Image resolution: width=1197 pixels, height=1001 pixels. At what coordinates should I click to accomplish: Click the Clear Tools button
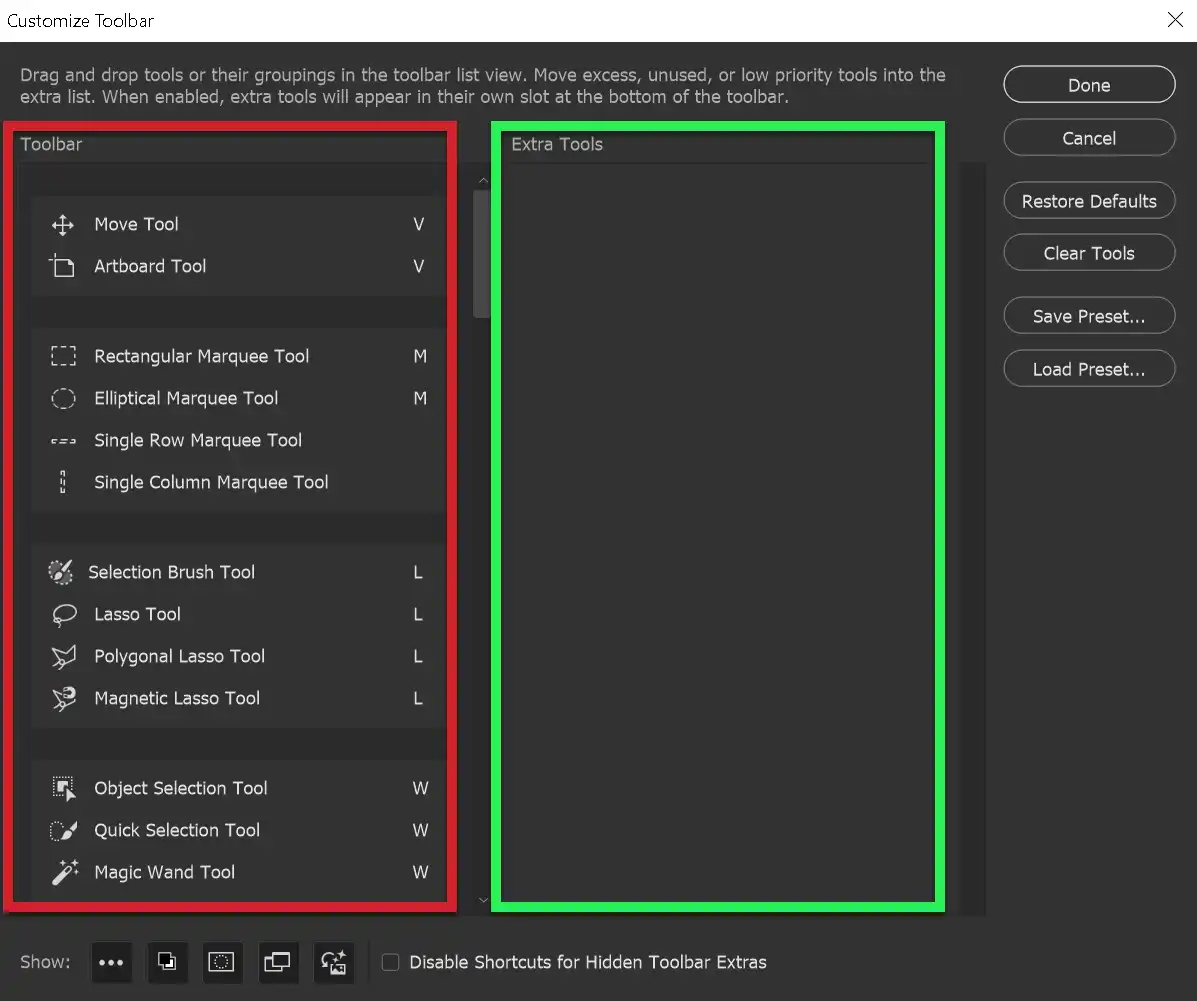click(x=1088, y=253)
